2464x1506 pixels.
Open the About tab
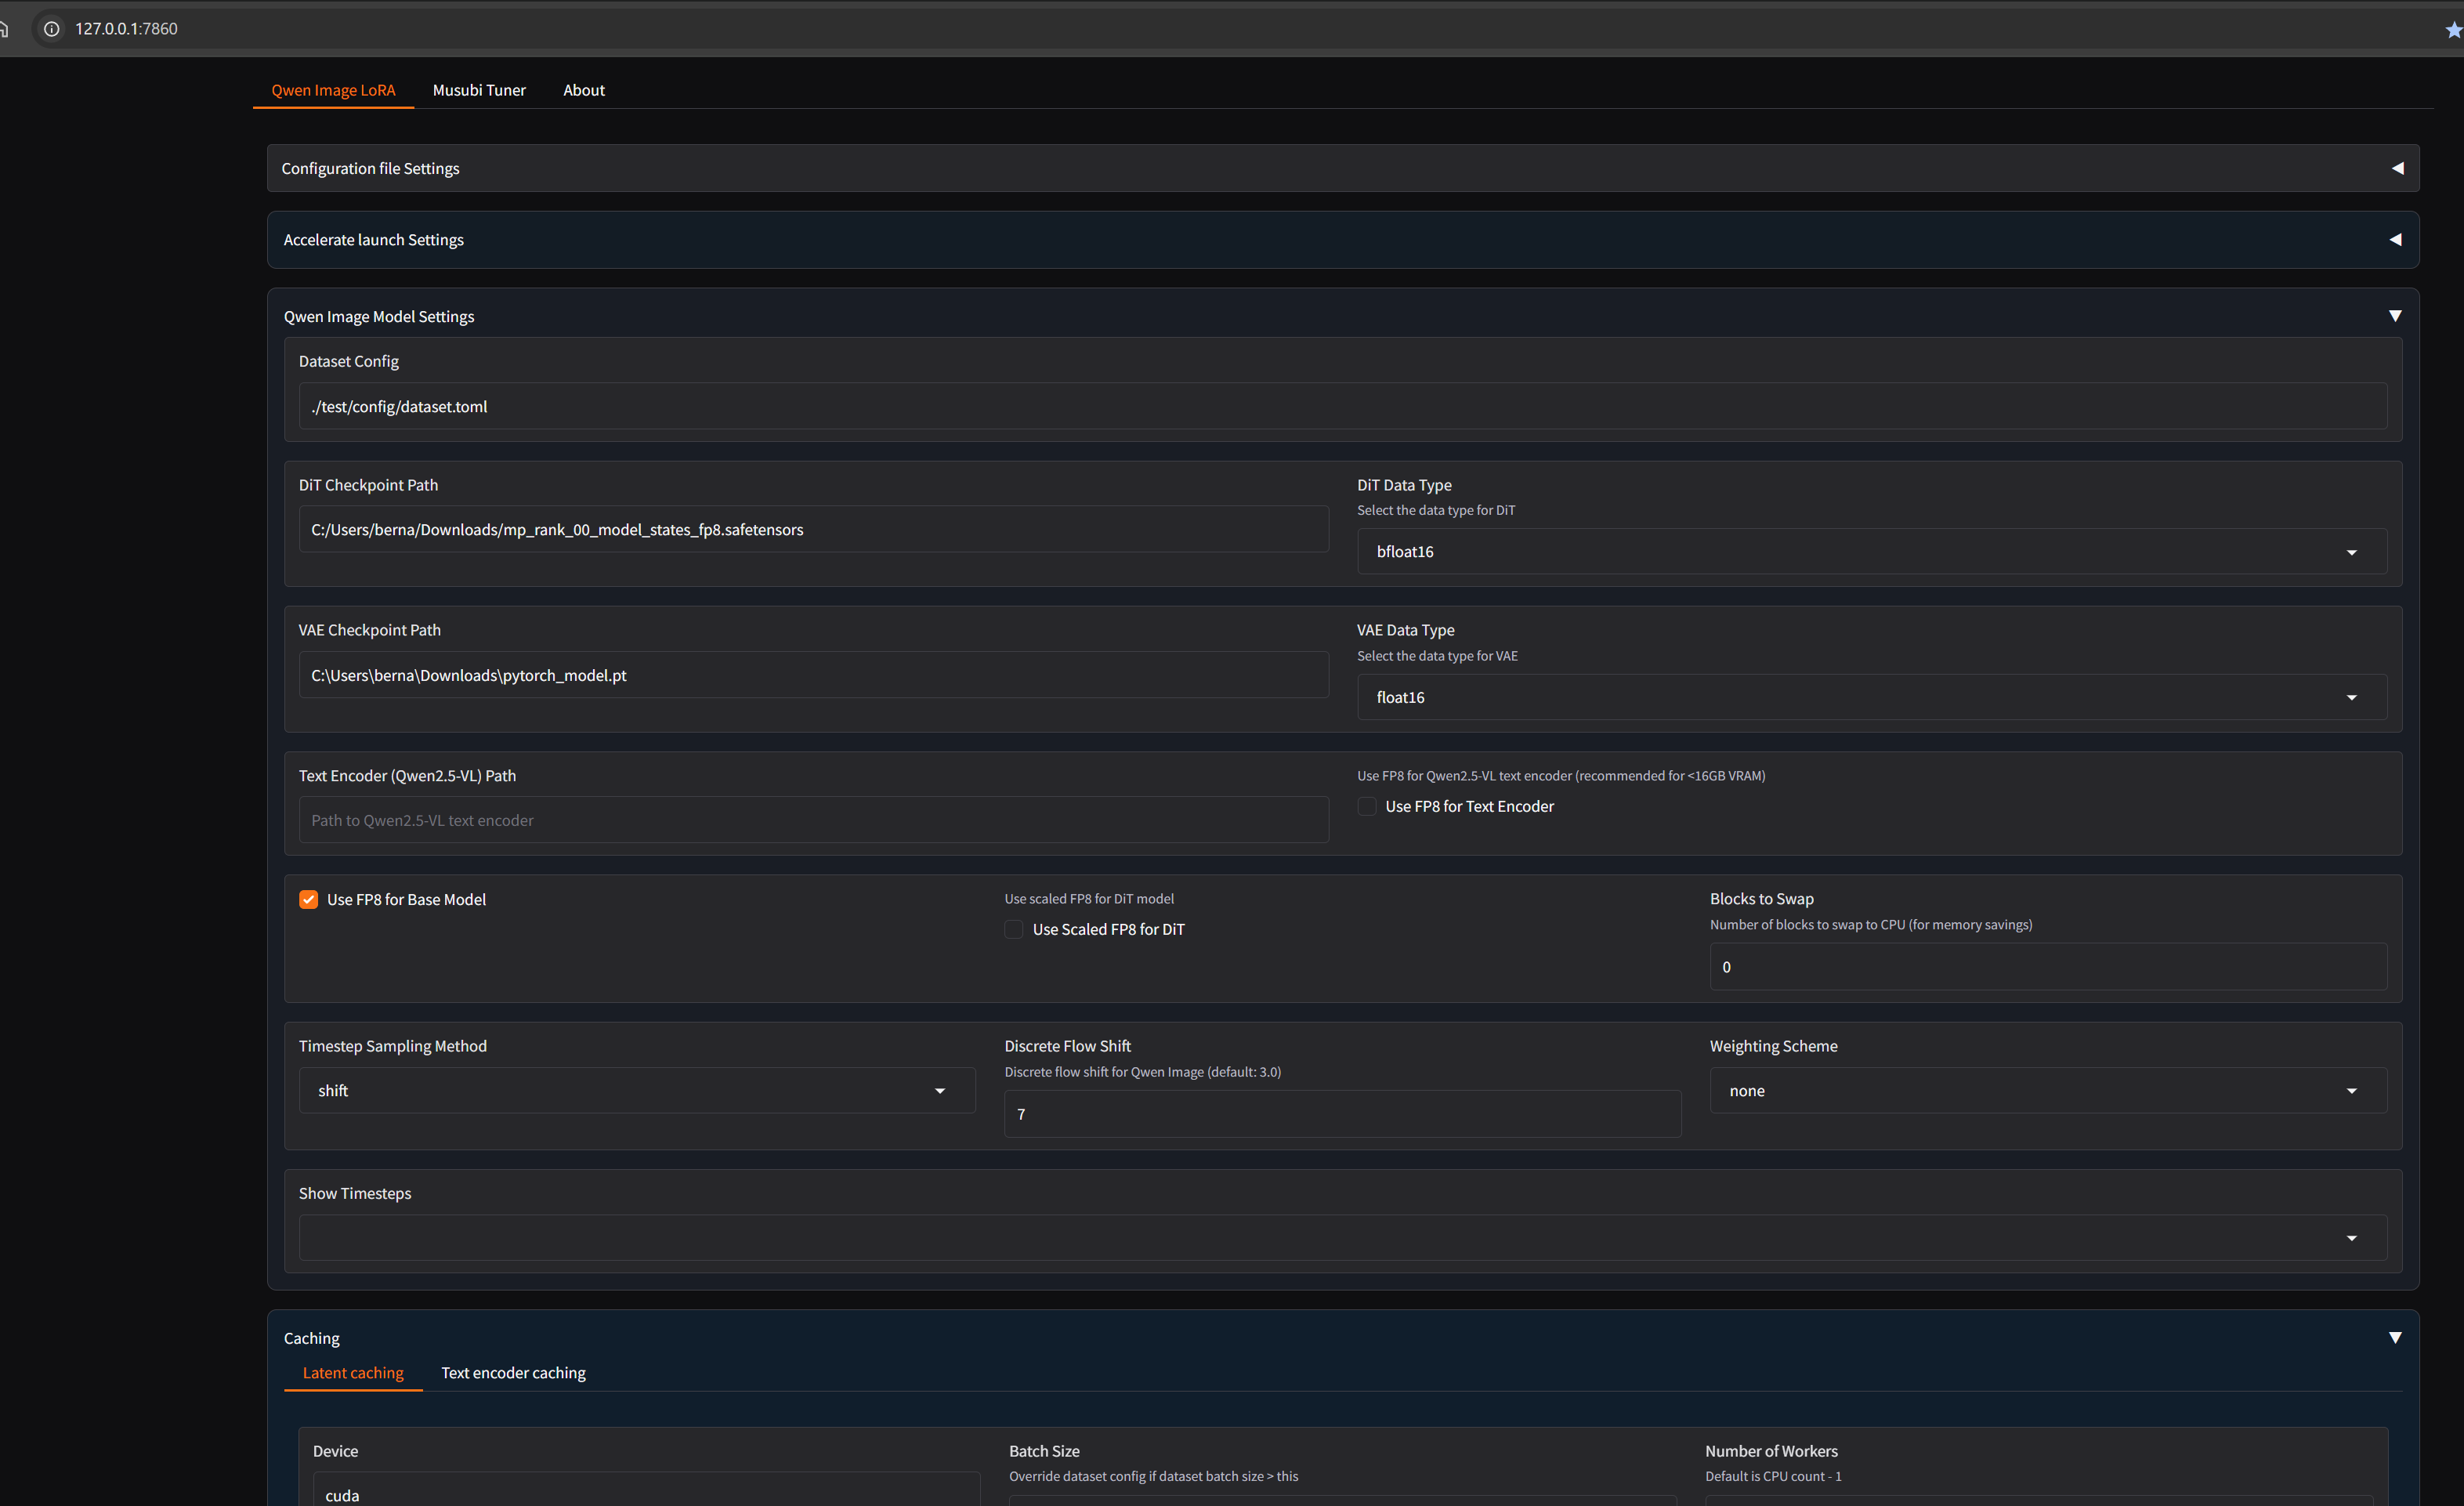584,90
